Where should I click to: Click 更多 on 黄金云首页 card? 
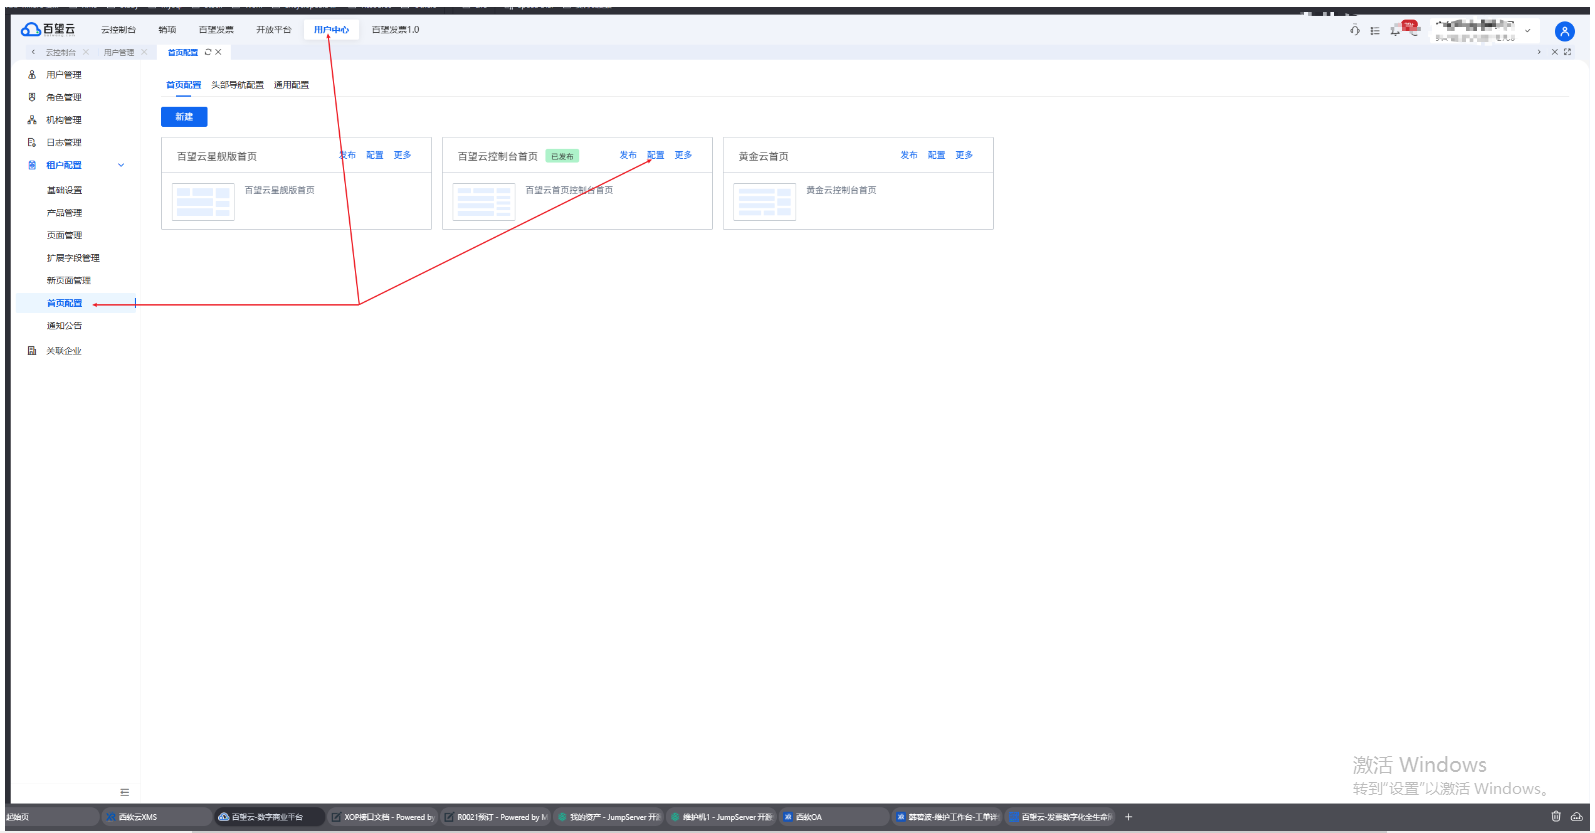click(964, 155)
